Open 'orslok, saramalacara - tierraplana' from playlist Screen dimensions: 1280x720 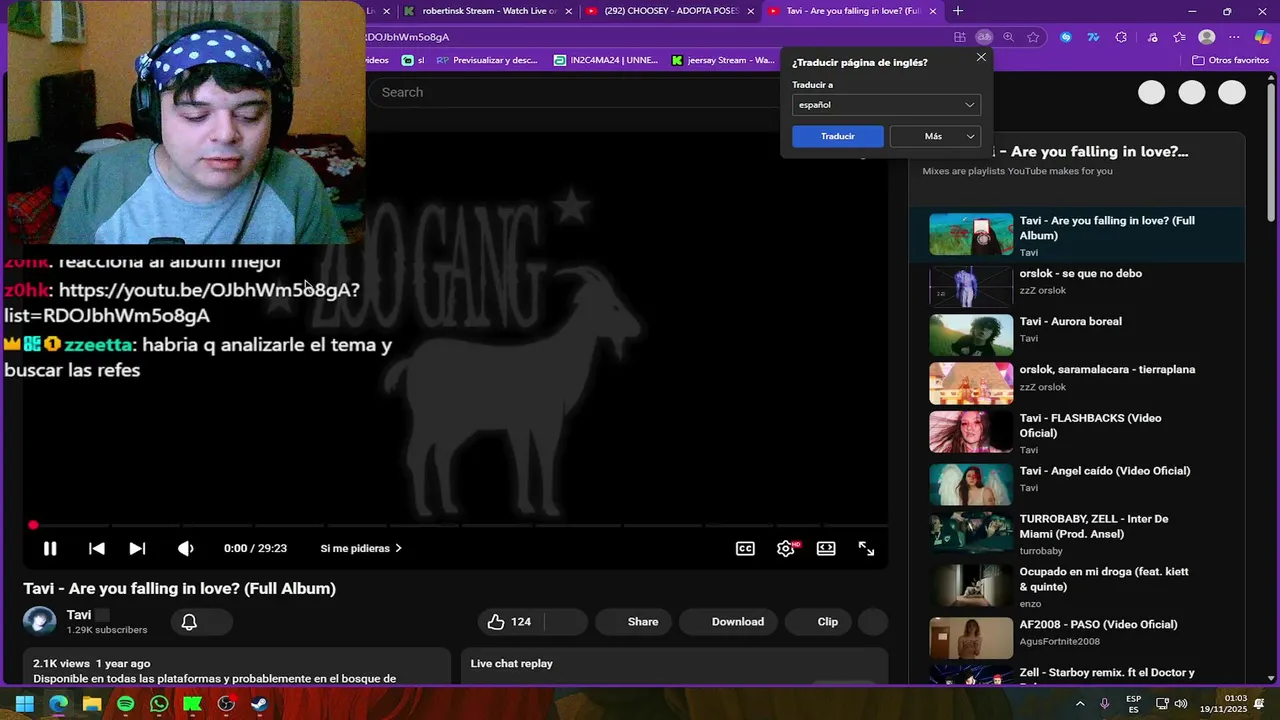click(1107, 369)
